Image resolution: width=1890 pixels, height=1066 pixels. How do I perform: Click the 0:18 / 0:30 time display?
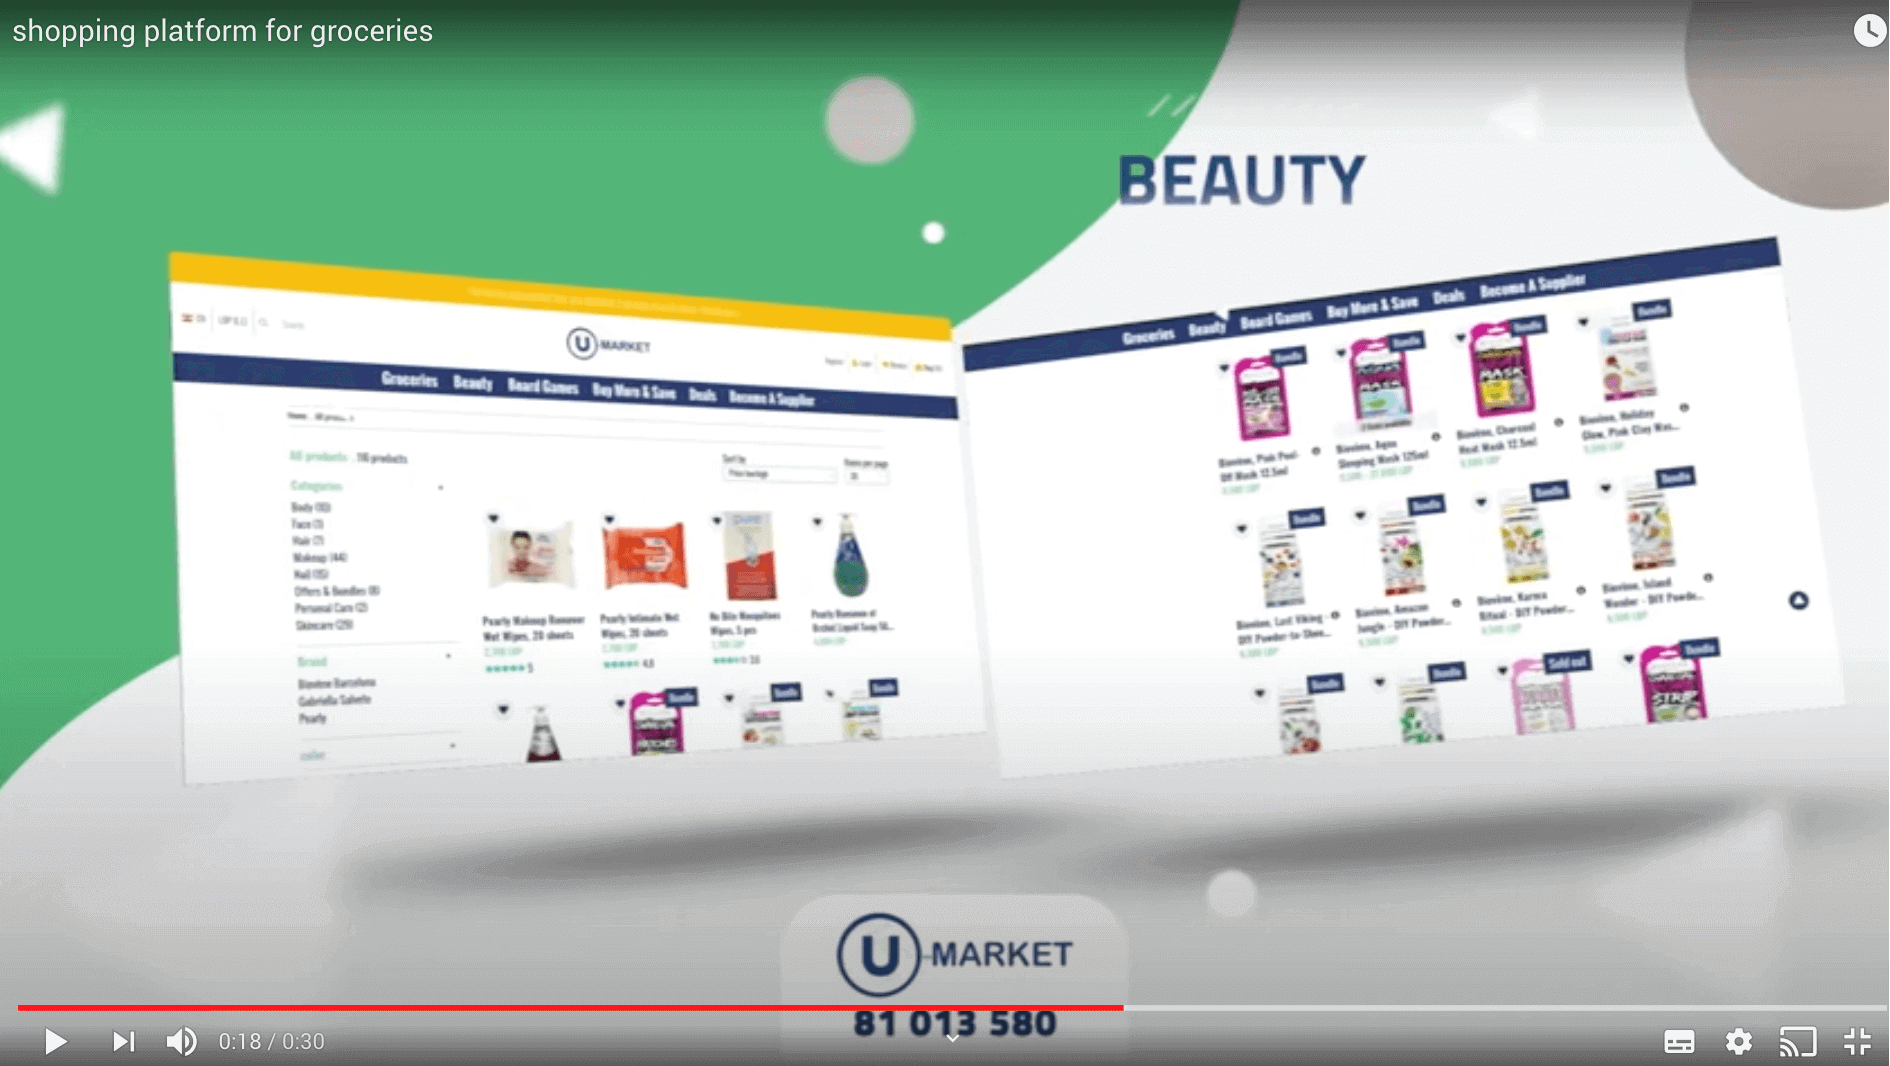(272, 1041)
